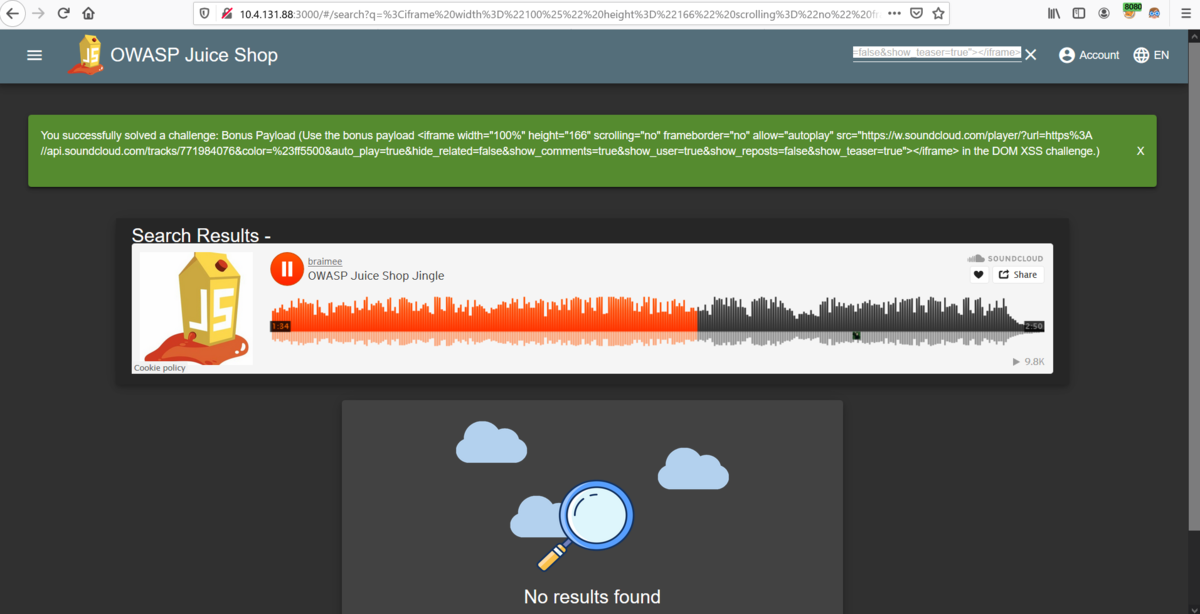This screenshot has width=1200, height=614.
Task: Click the 9.8K play count
Action: pos(1029,362)
